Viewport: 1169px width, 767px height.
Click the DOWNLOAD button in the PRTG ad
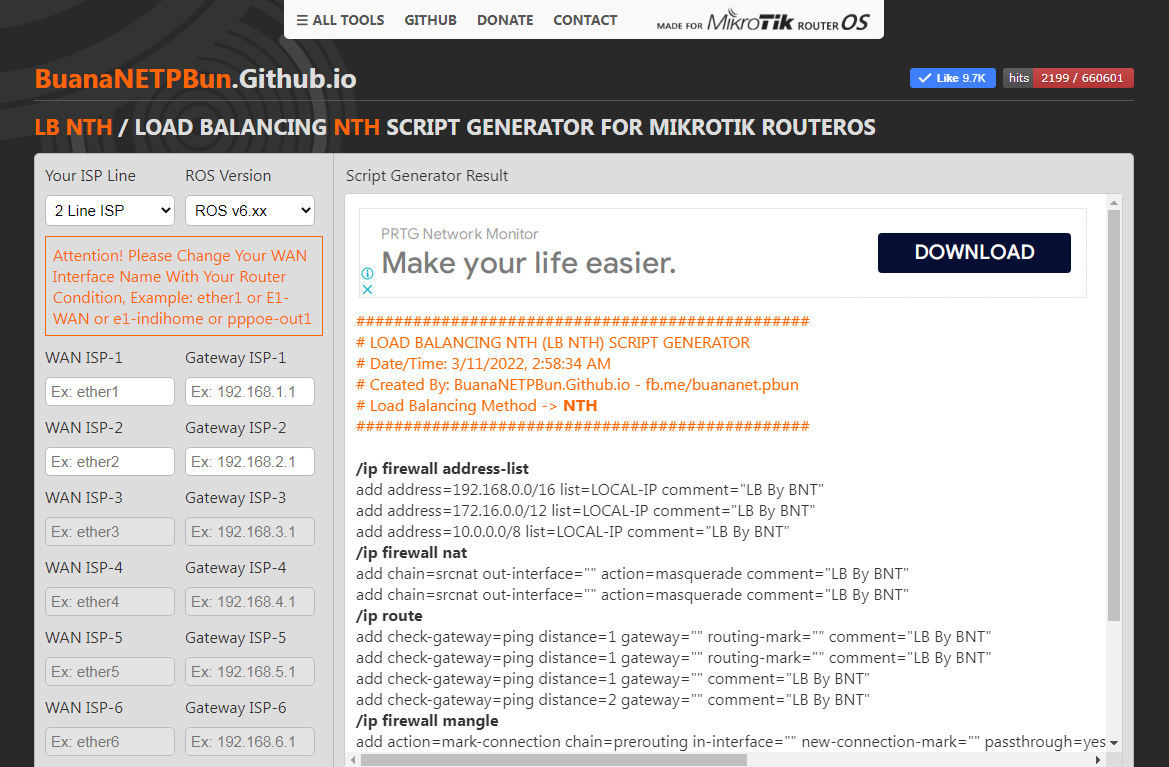[x=973, y=252]
